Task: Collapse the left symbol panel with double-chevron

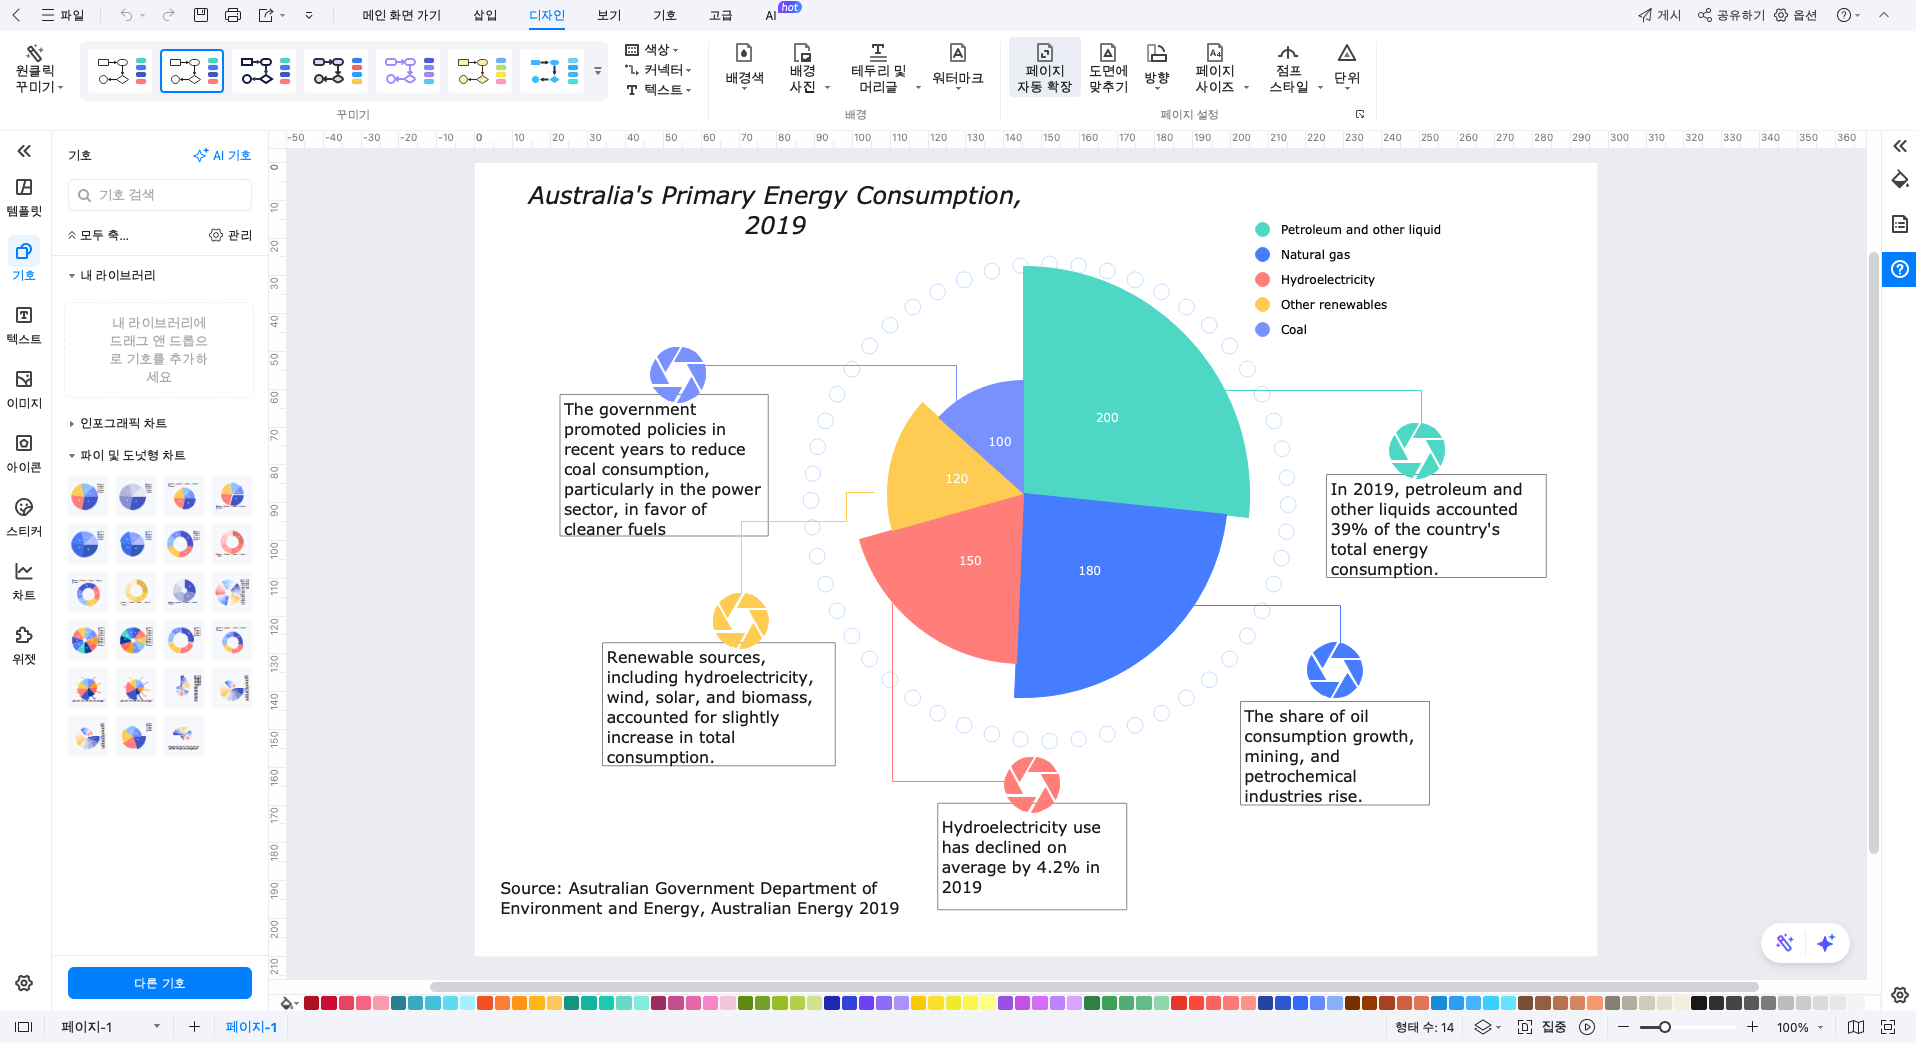Action: click(24, 151)
